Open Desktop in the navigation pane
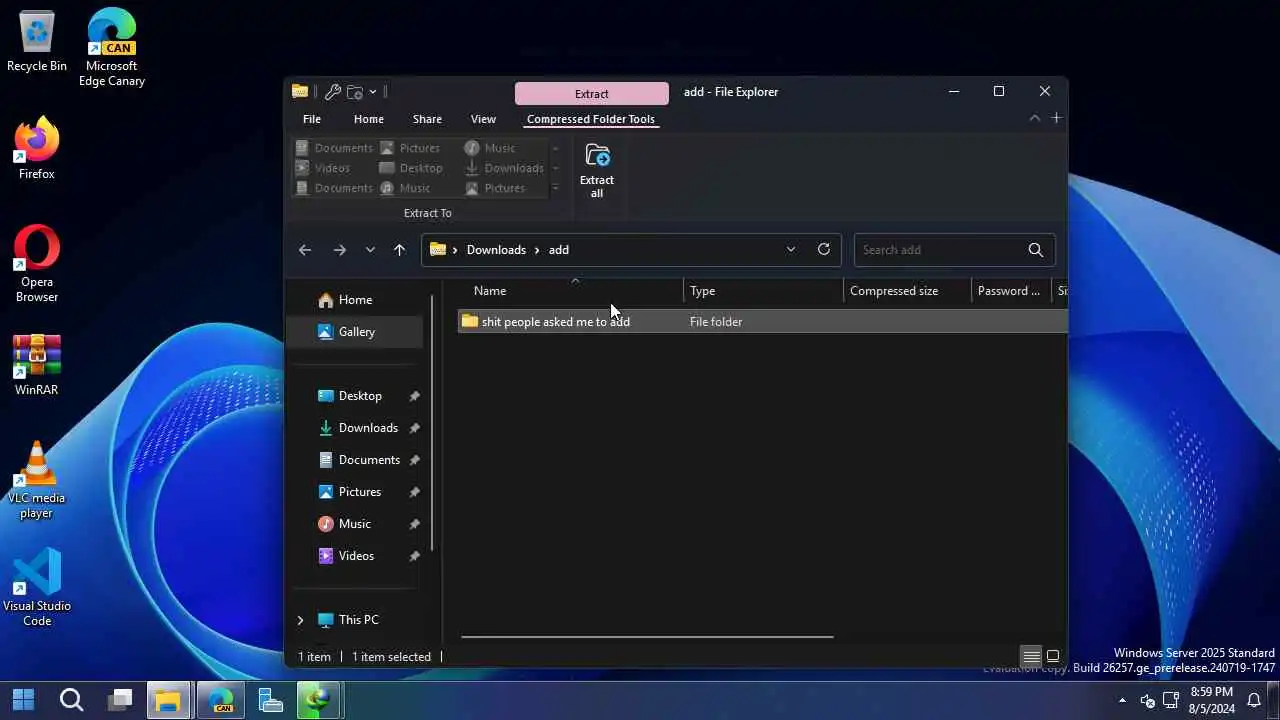Image resolution: width=1280 pixels, height=720 pixels. click(360, 396)
